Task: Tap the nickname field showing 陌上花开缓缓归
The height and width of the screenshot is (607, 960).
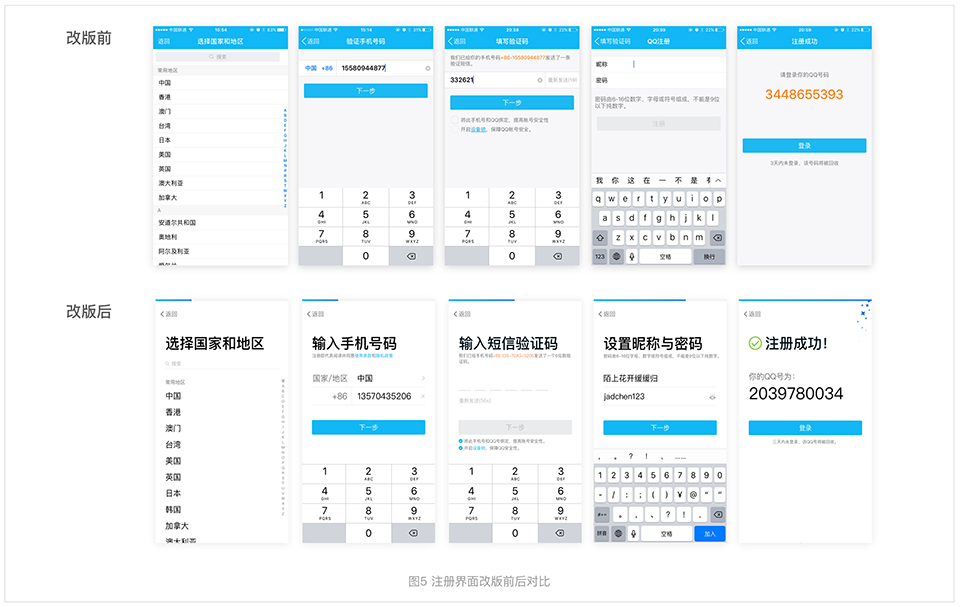Action: click(629, 378)
